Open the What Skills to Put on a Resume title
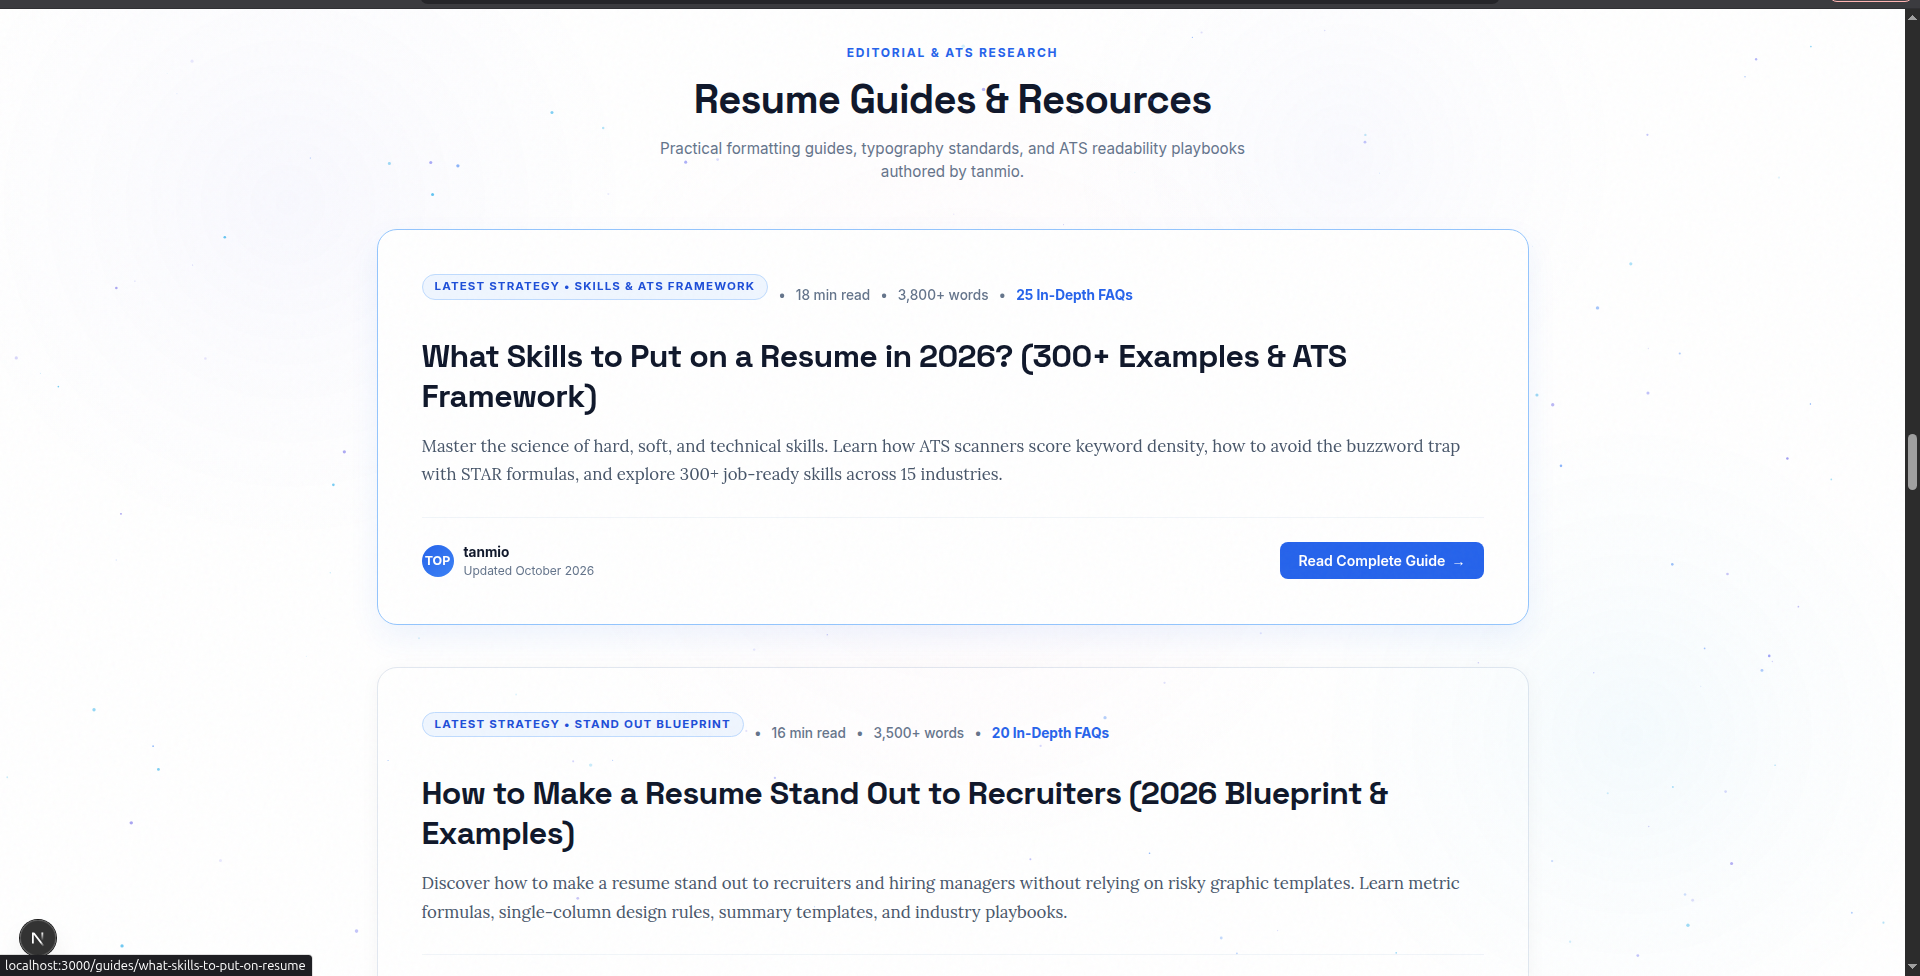 [884, 377]
